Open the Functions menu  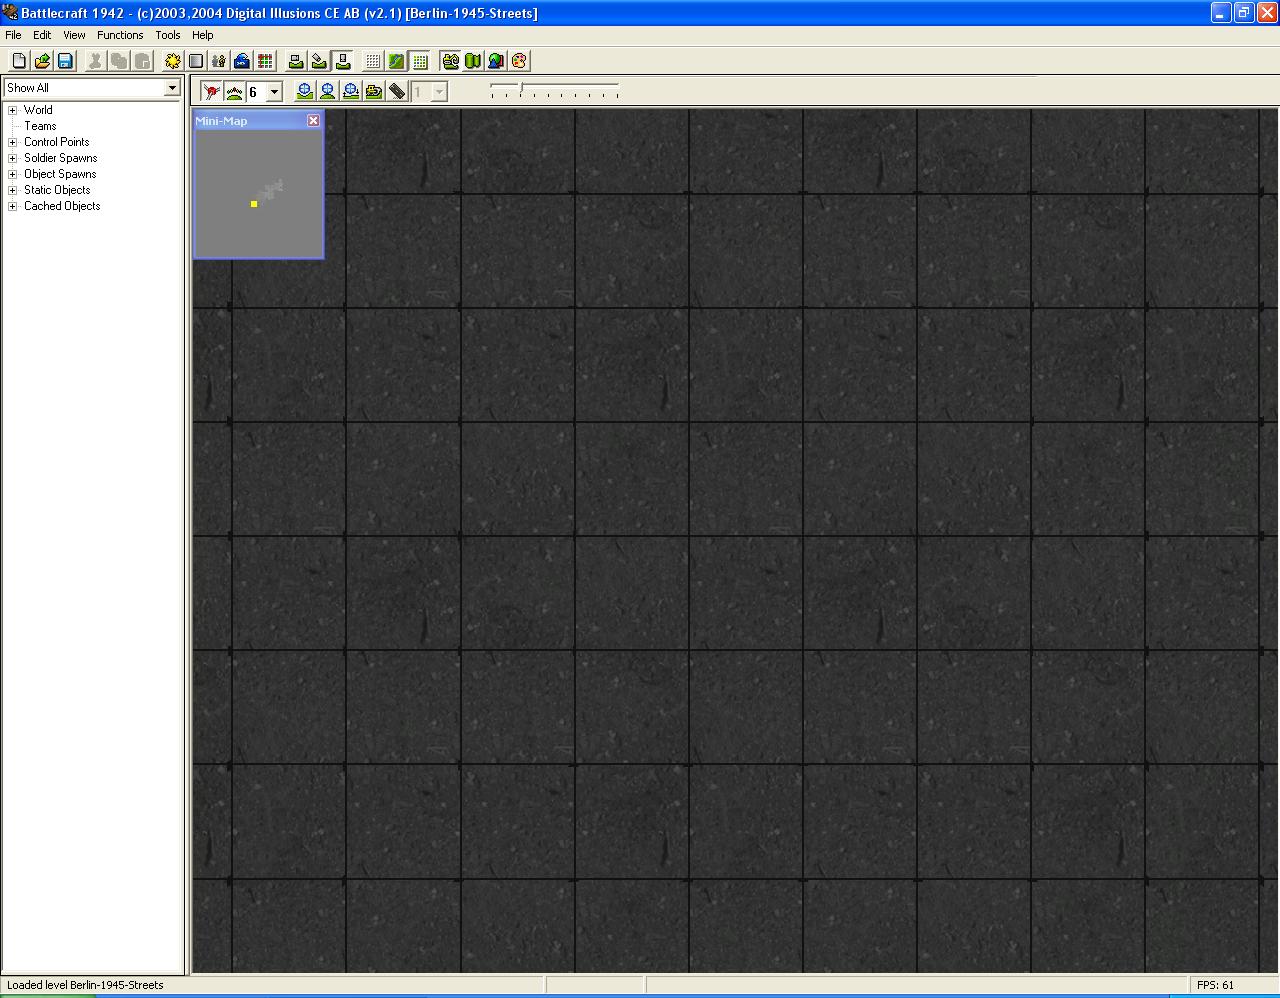tap(120, 35)
